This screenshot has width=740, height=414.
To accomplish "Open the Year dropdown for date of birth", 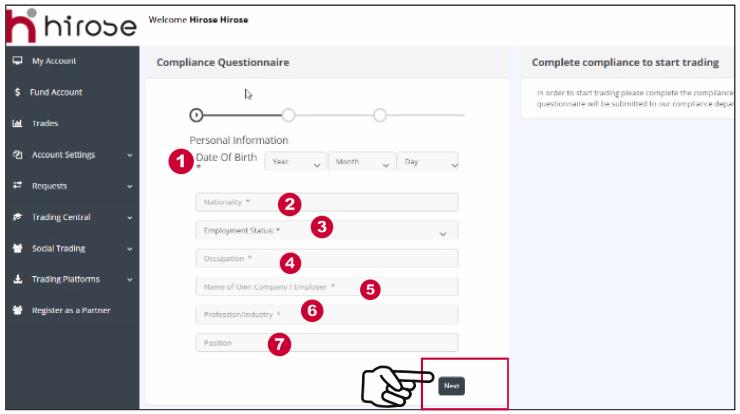I will click(x=296, y=162).
